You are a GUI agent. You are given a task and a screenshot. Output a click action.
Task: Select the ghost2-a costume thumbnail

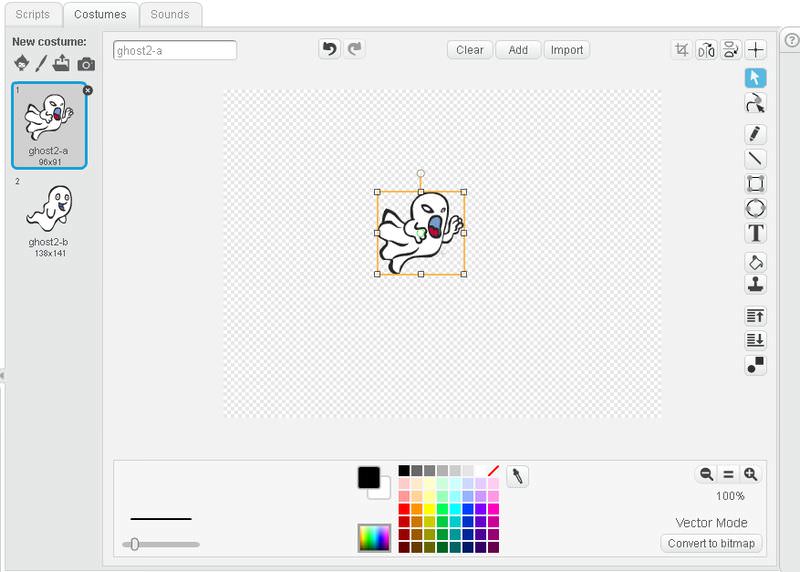tap(49, 126)
